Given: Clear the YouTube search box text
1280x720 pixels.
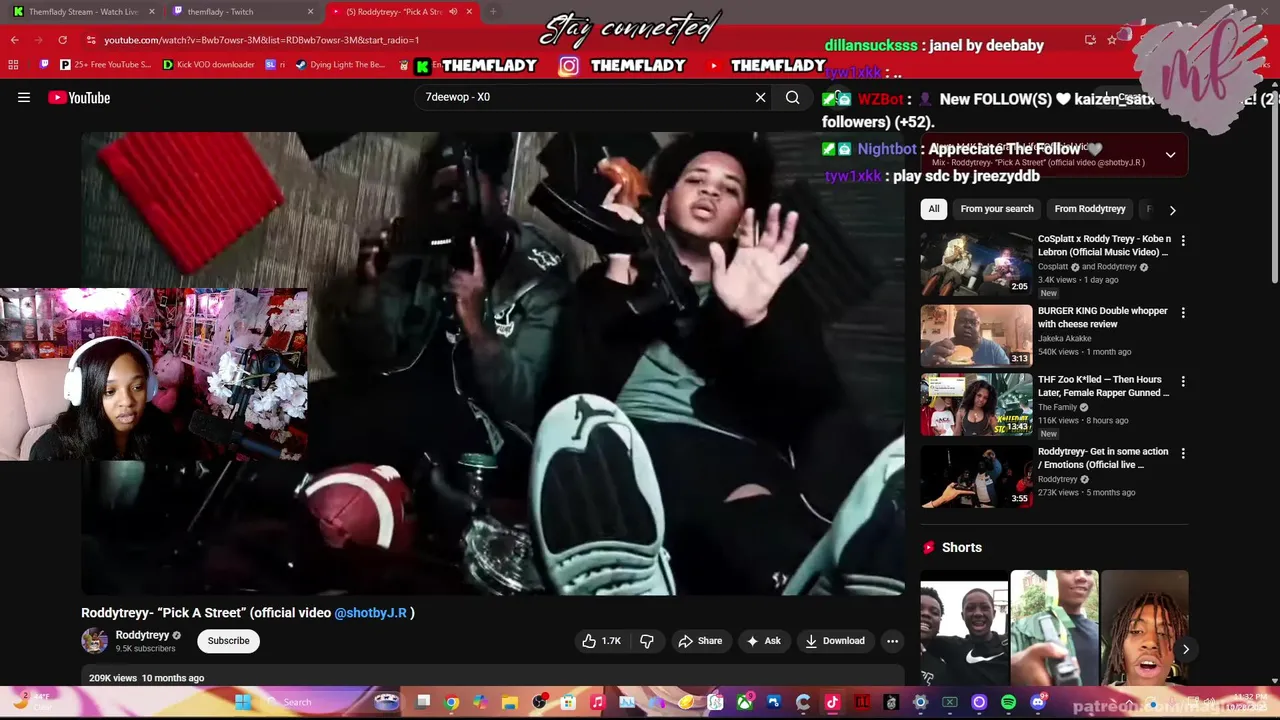Looking at the screenshot, I should (x=760, y=97).
